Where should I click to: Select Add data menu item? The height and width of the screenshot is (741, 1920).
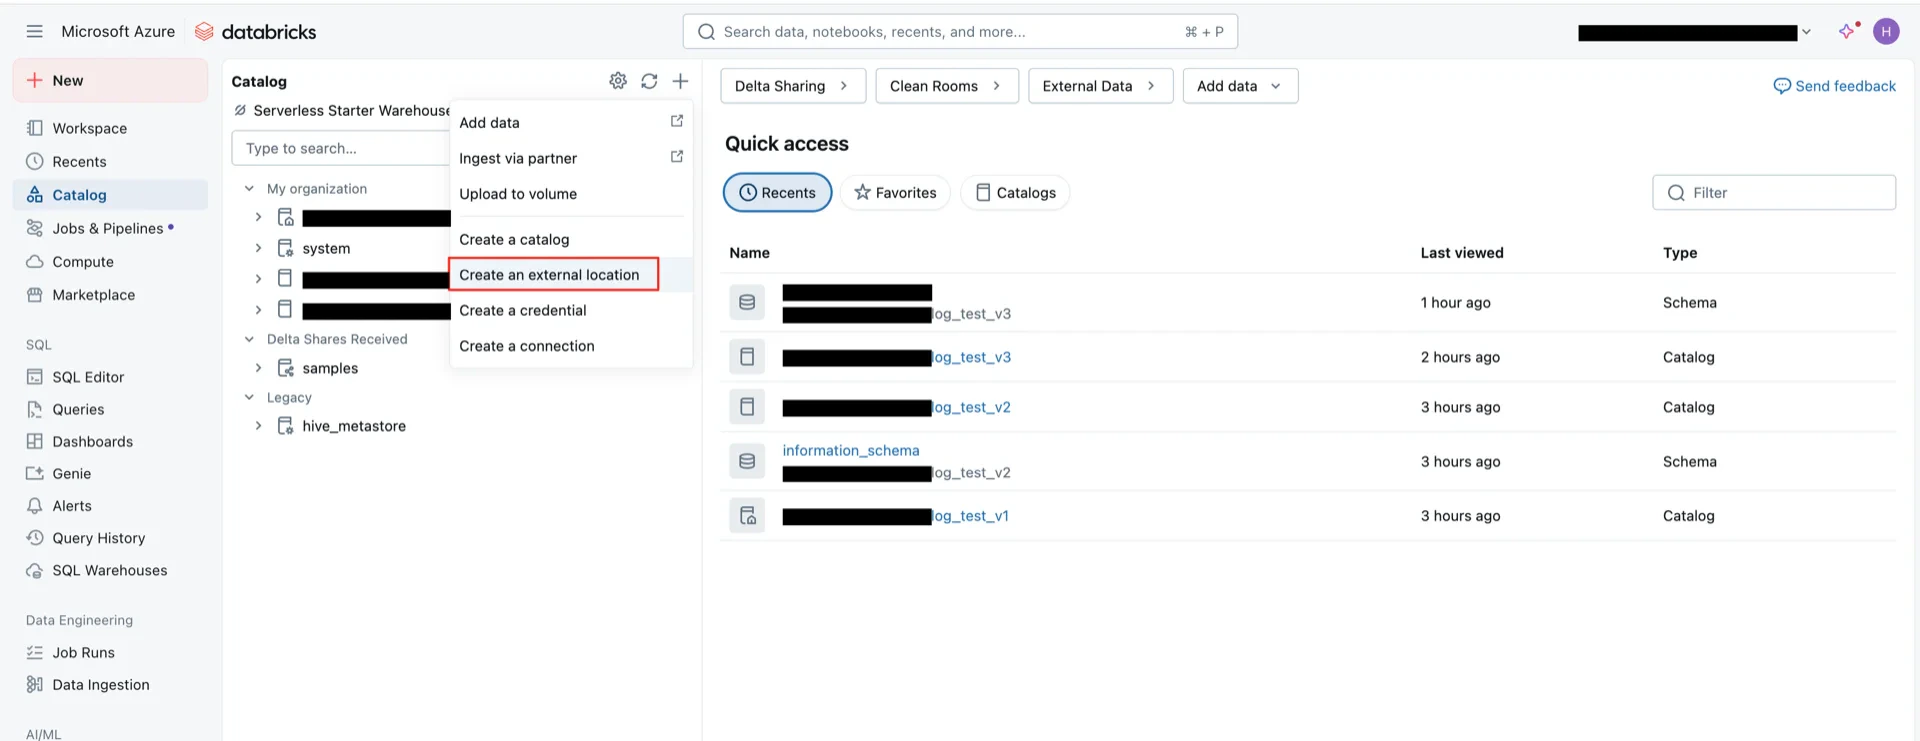coord(570,122)
